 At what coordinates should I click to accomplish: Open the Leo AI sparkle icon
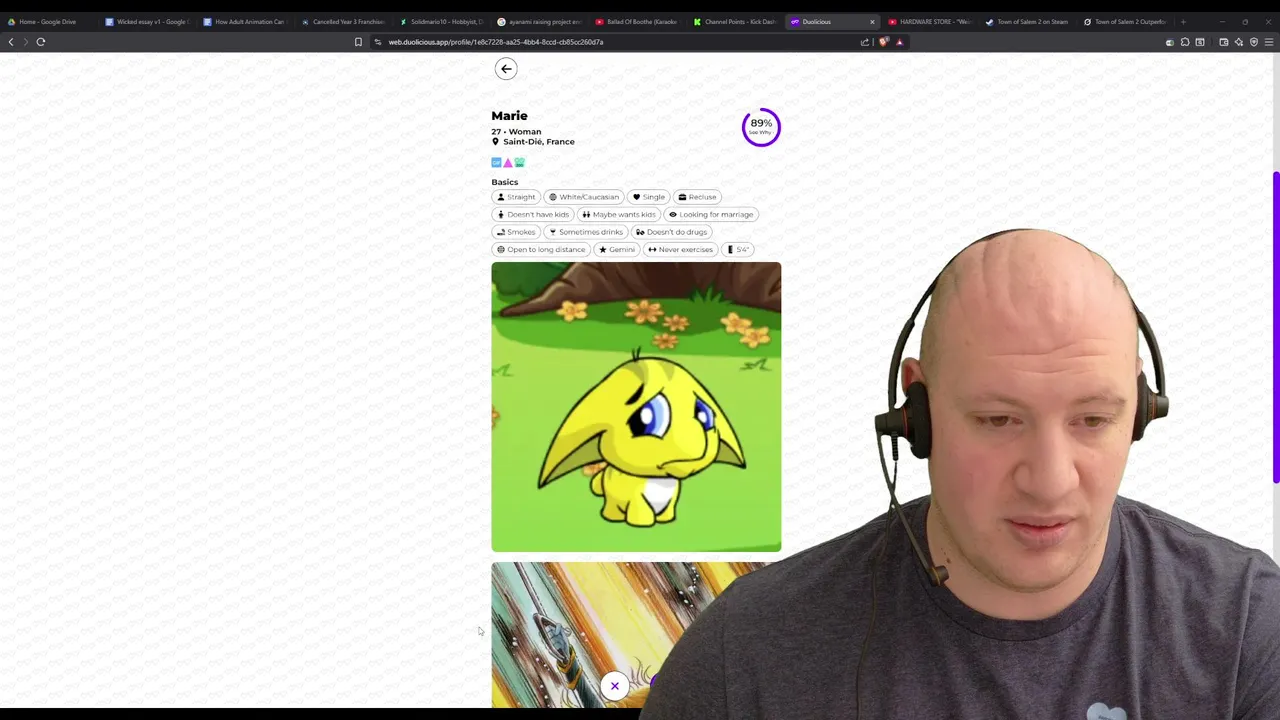(x=1238, y=42)
